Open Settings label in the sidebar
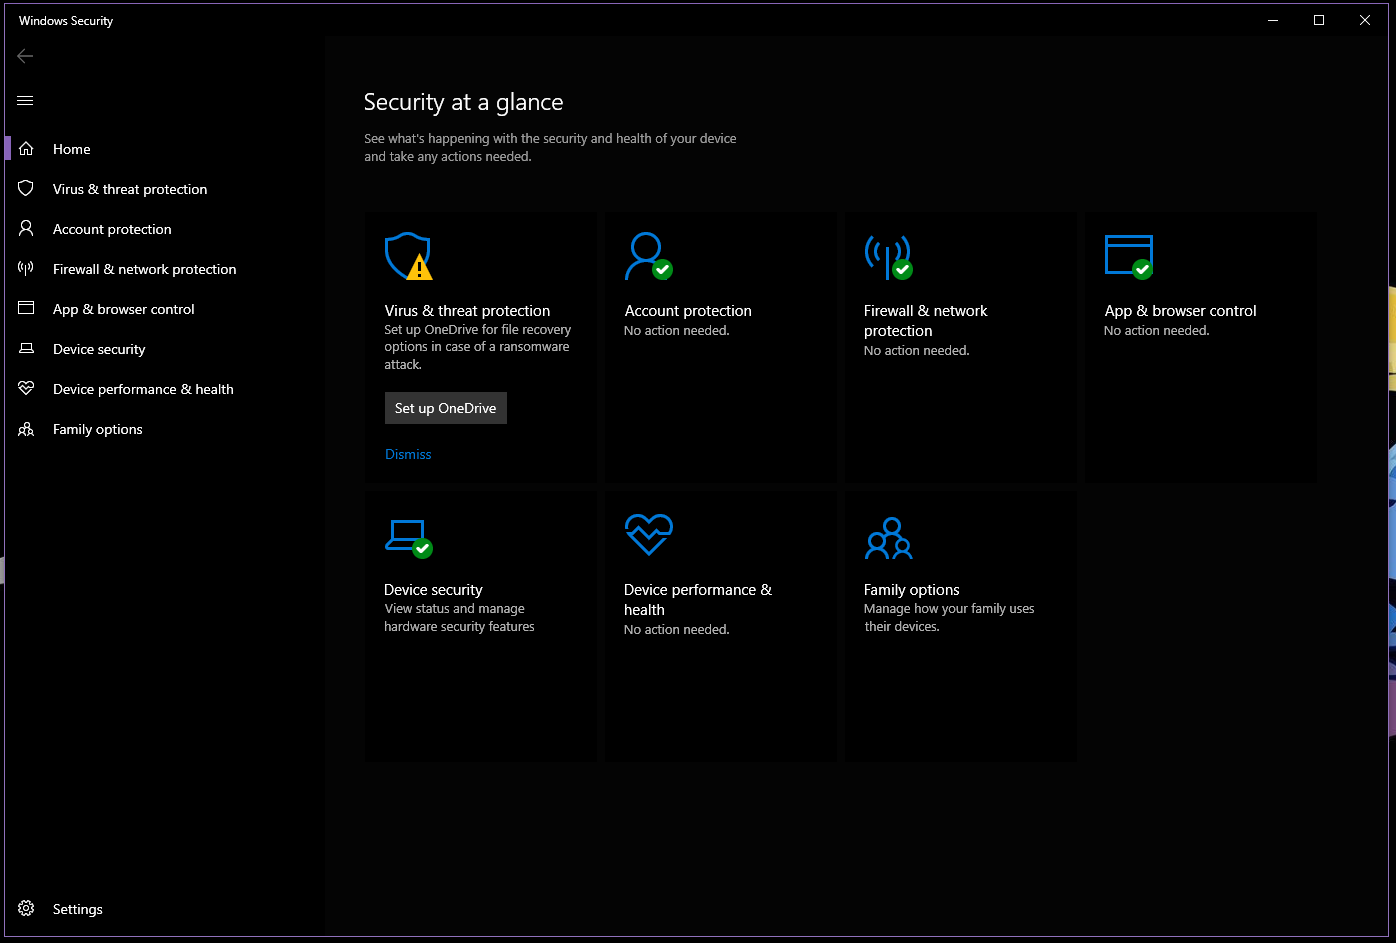 tap(78, 909)
